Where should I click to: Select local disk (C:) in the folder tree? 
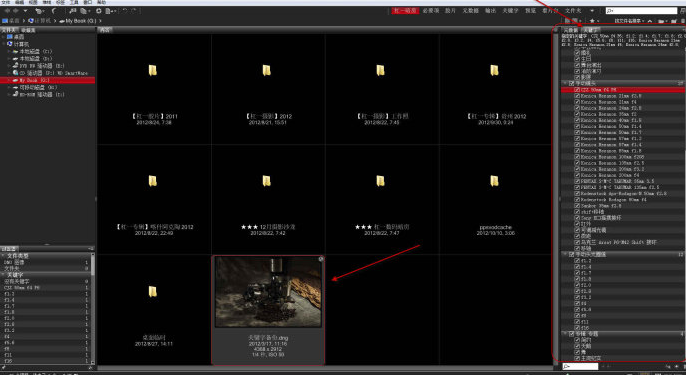(x=33, y=51)
